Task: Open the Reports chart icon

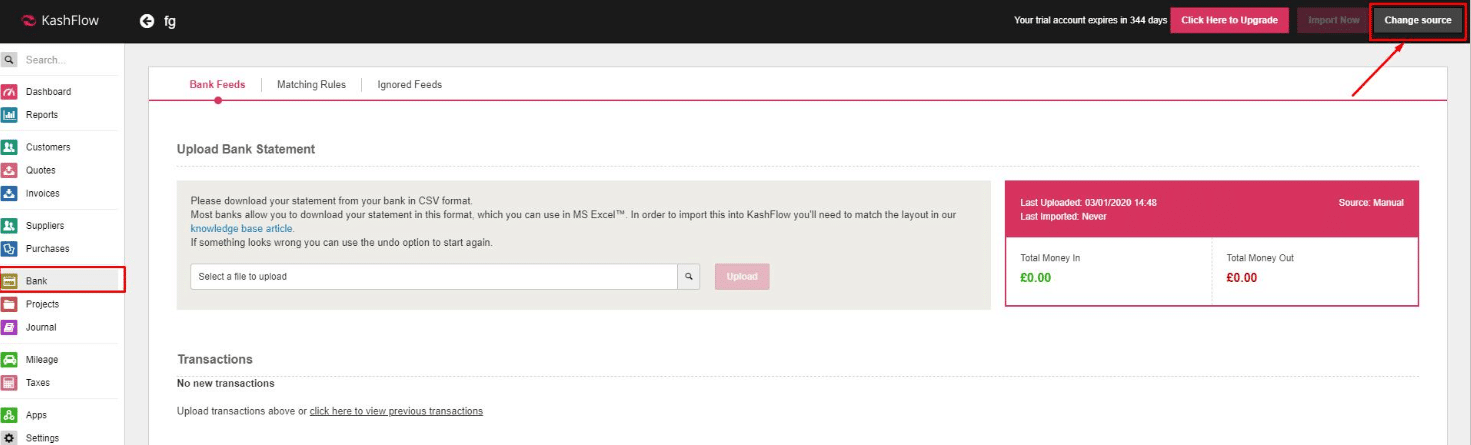Action: click(10, 115)
